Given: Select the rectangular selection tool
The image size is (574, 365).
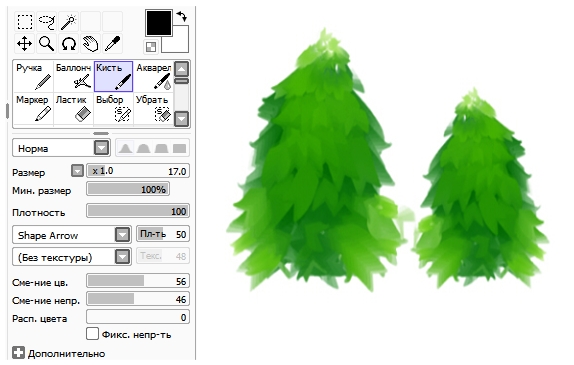Looking at the screenshot, I should pyautogui.click(x=25, y=22).
